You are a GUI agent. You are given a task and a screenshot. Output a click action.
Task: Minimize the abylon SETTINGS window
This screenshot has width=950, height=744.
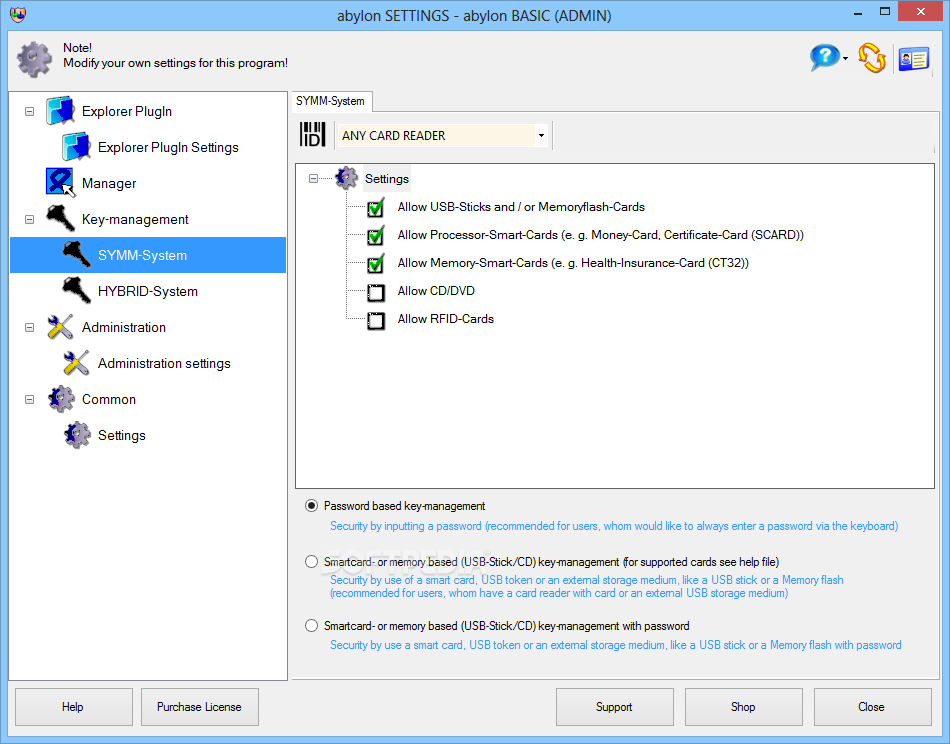point(858,12)
